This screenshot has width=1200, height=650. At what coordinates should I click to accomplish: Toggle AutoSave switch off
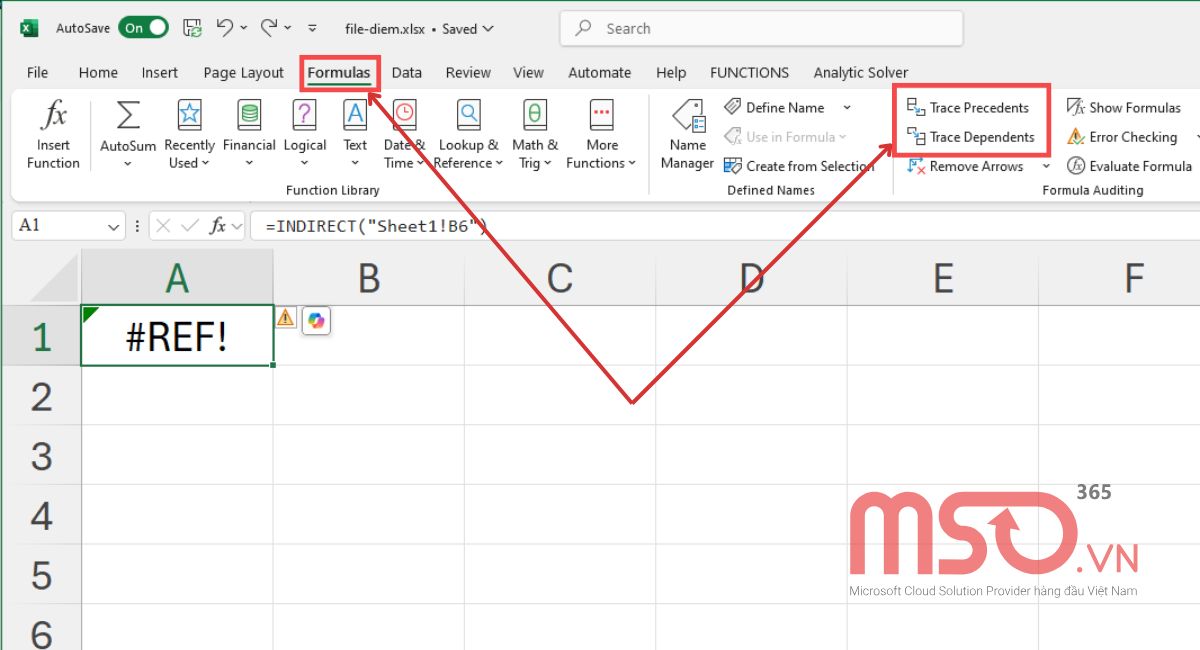point(145,28)
